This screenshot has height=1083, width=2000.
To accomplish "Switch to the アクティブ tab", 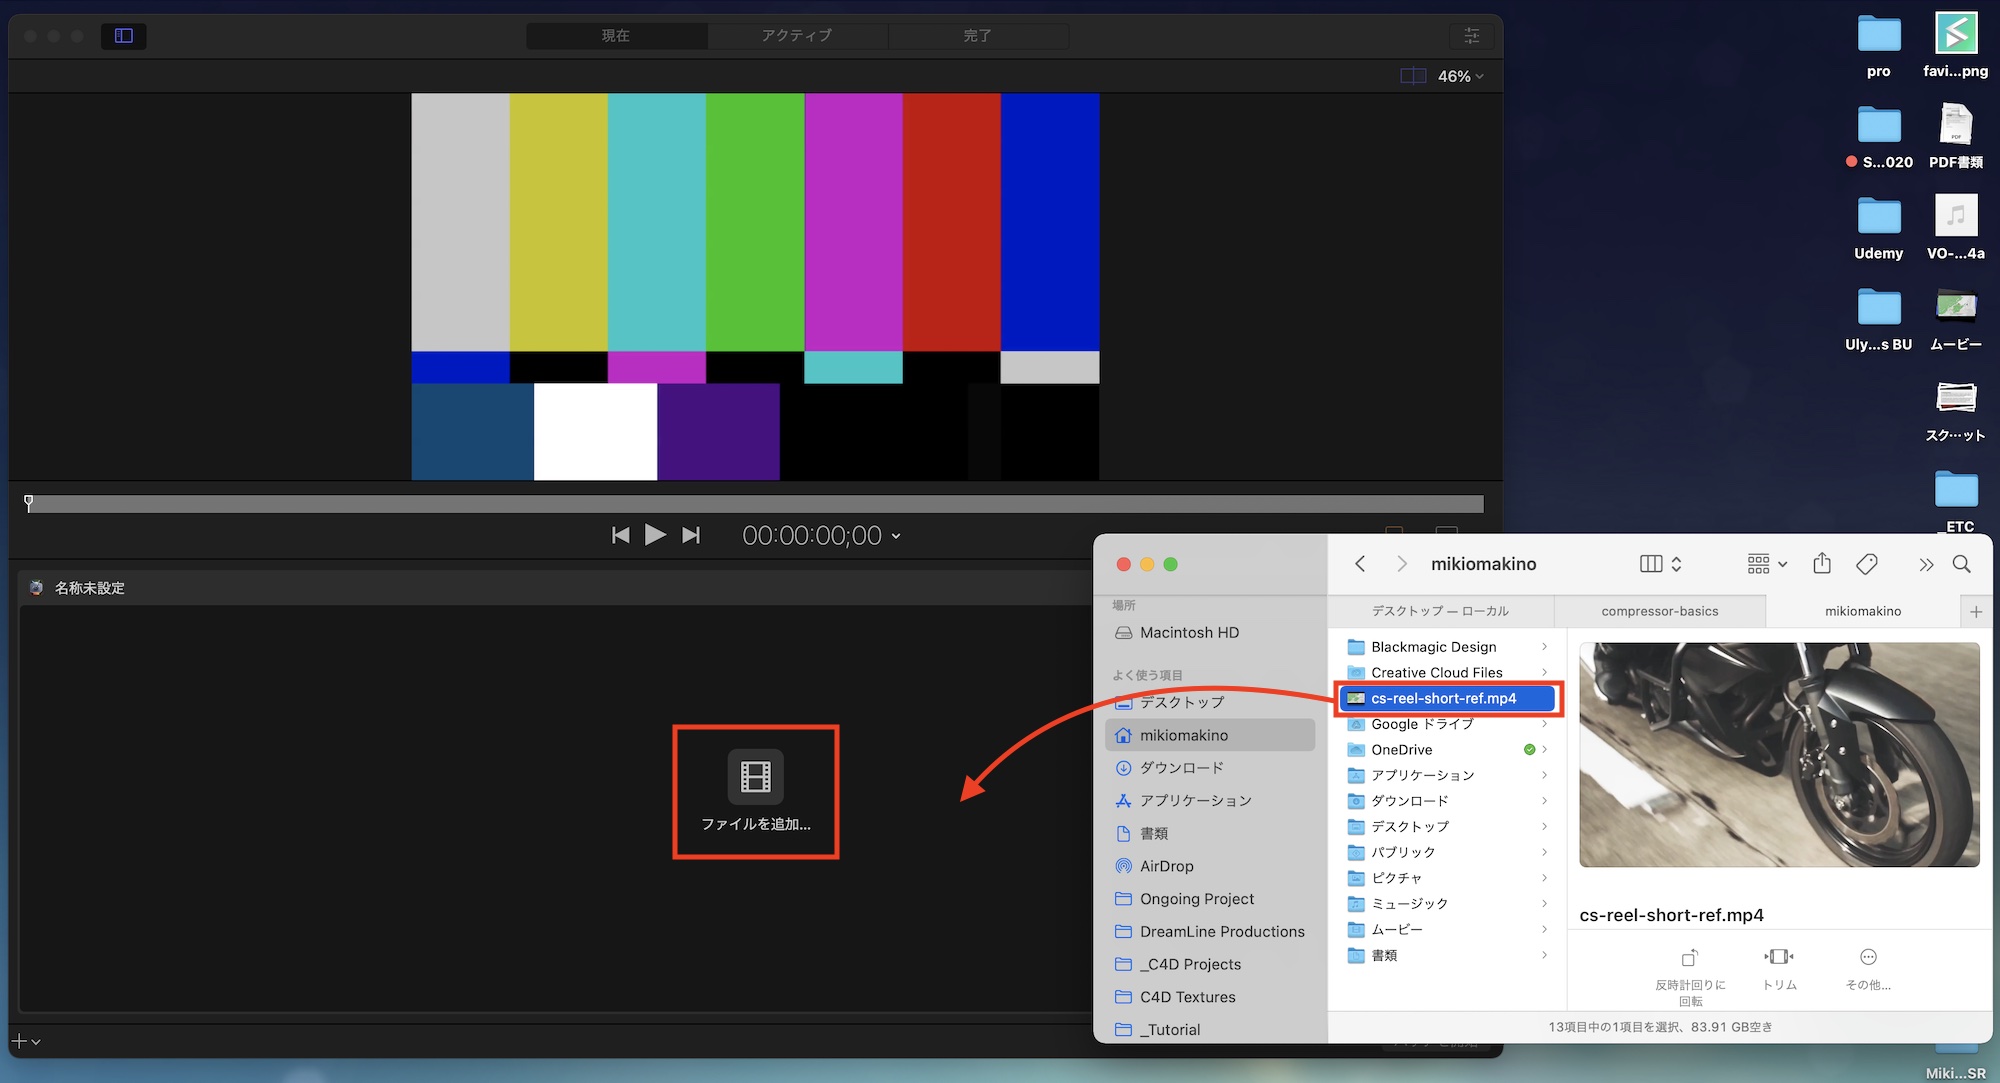I will (797, 36).
